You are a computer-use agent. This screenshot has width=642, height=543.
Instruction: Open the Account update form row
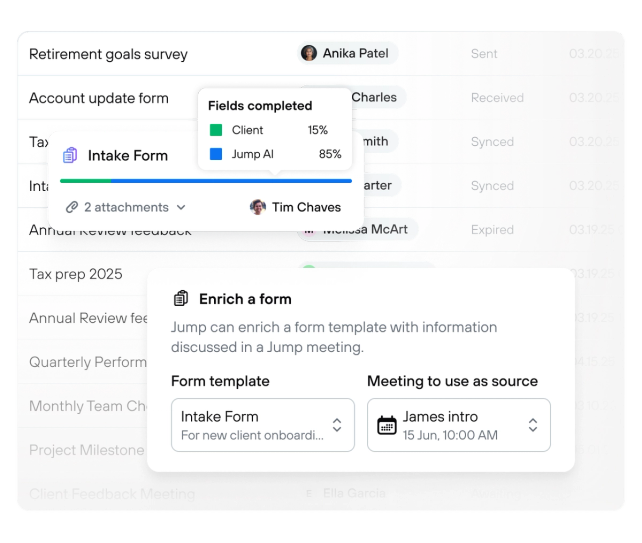[99, 98]
